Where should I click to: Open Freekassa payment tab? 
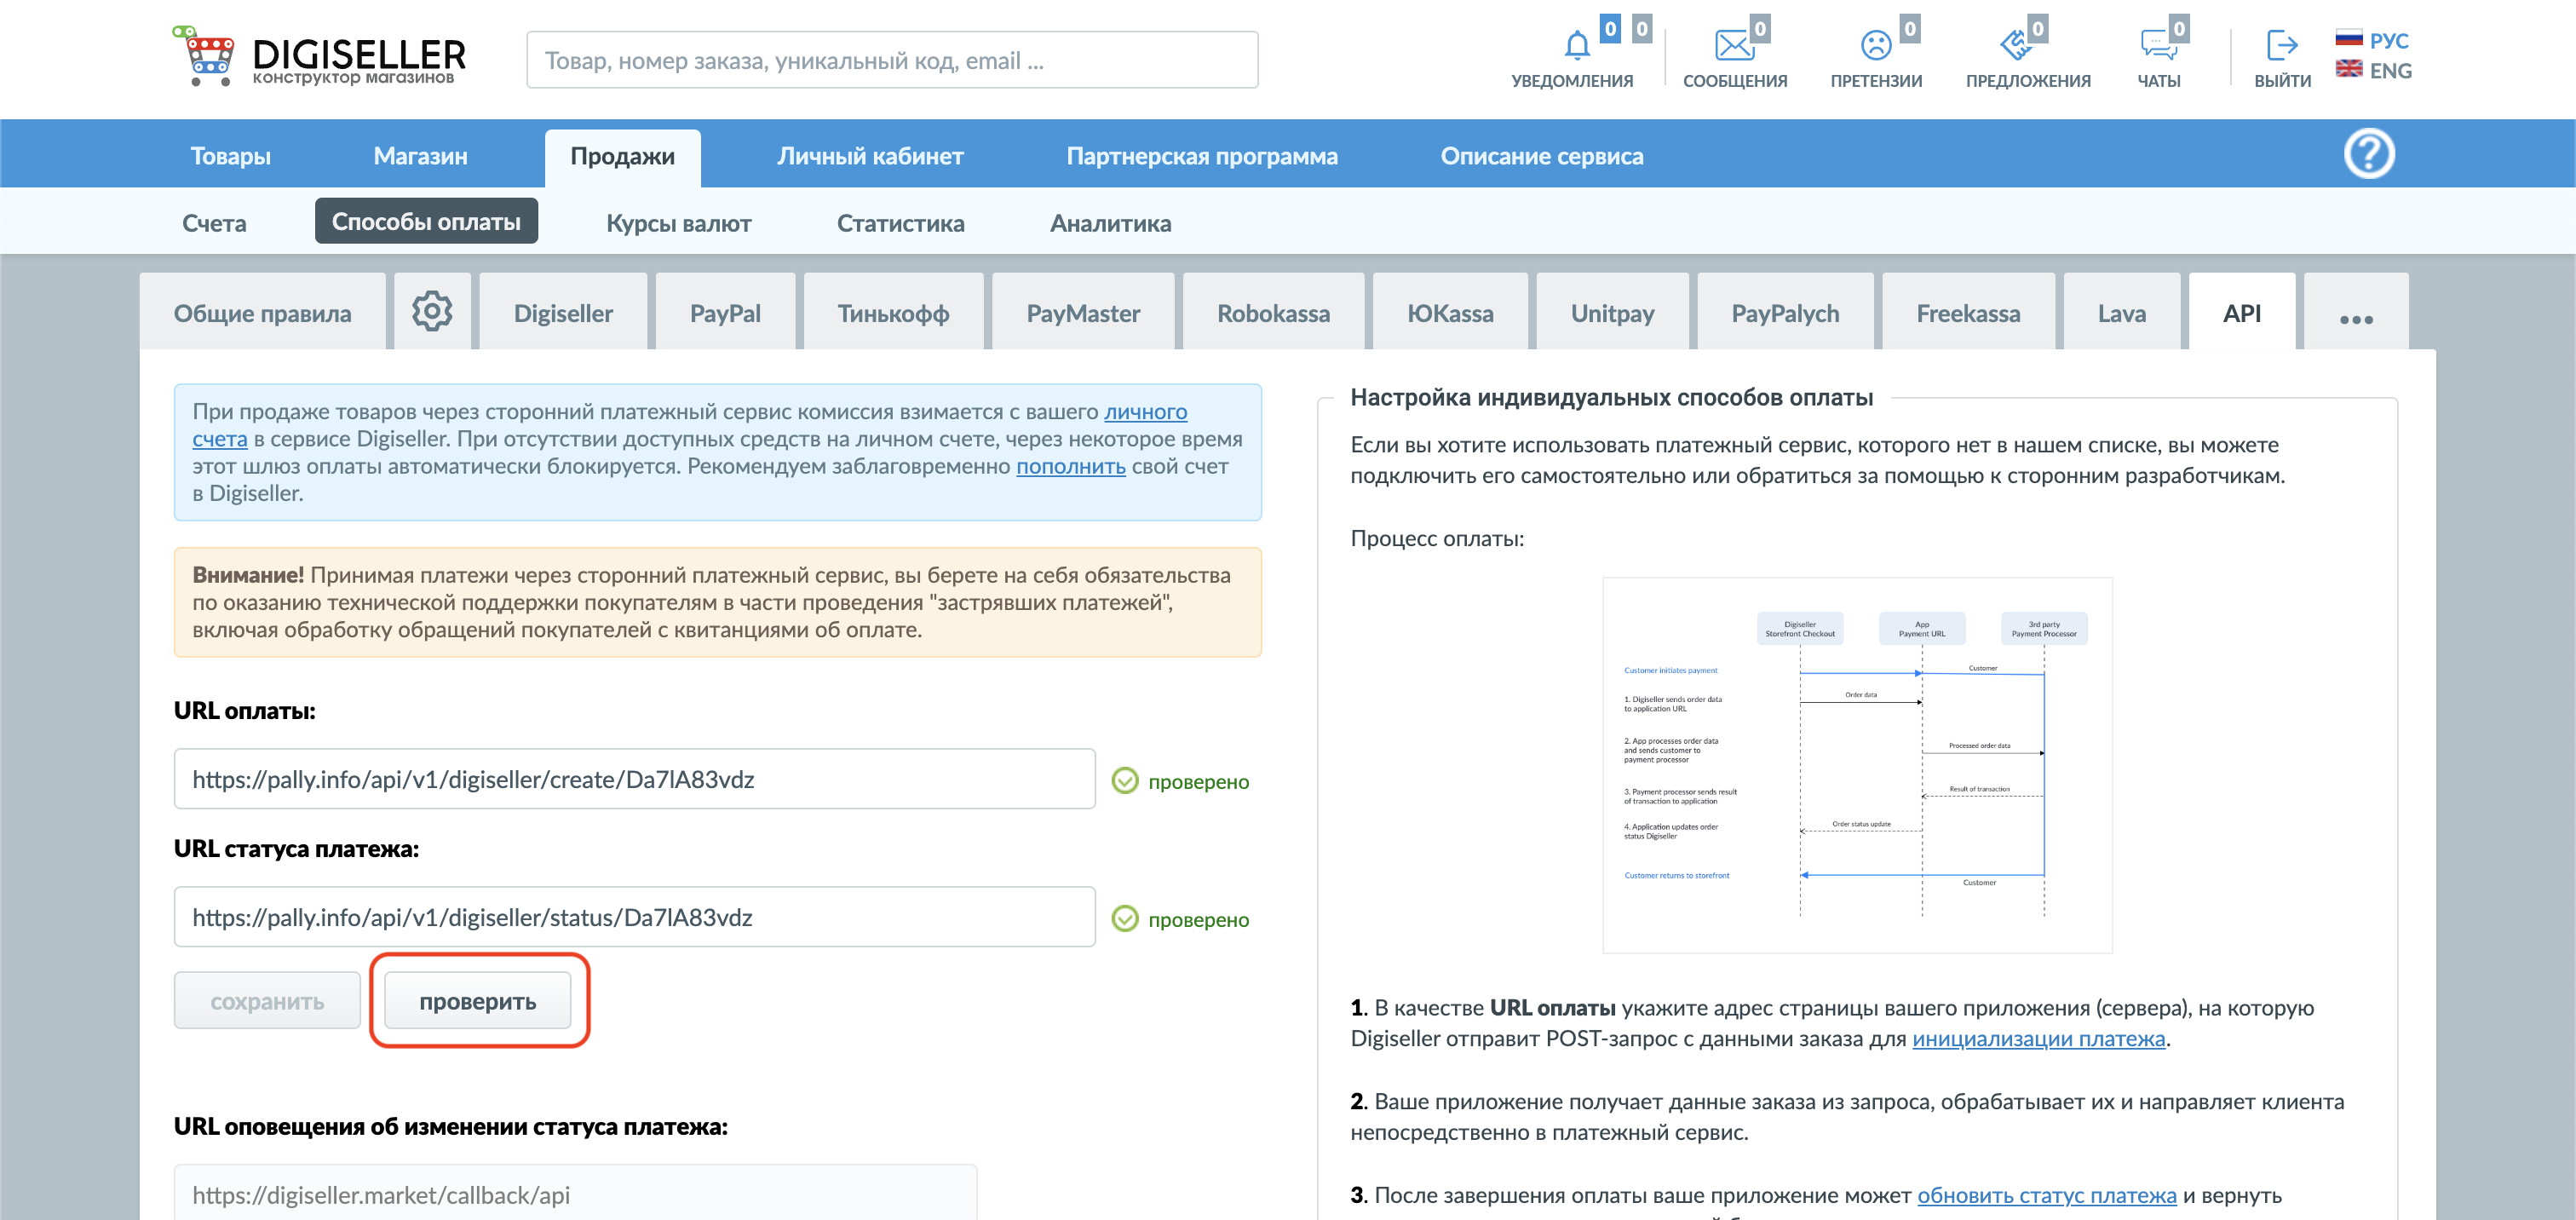(x=1968, y=312)
